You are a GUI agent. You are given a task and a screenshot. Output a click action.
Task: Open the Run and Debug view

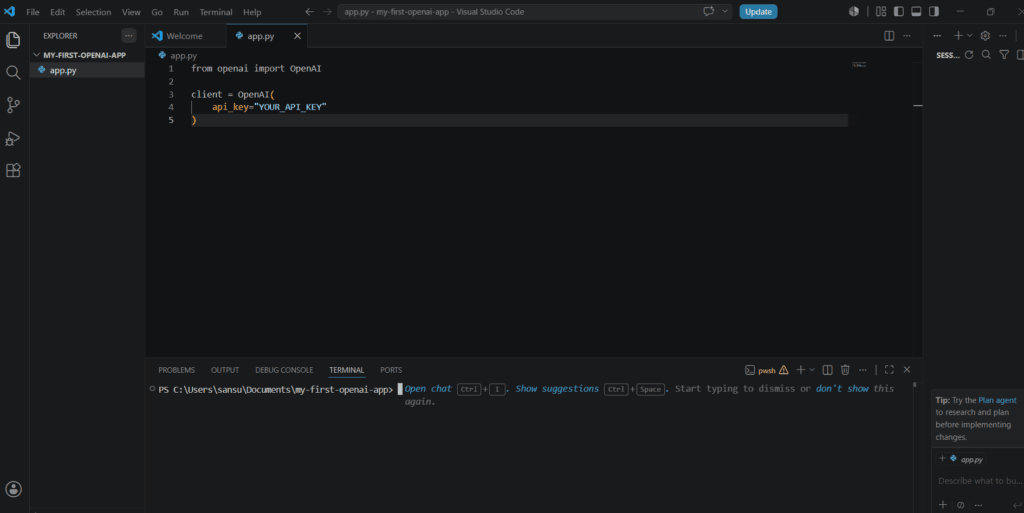click(13, 138)
